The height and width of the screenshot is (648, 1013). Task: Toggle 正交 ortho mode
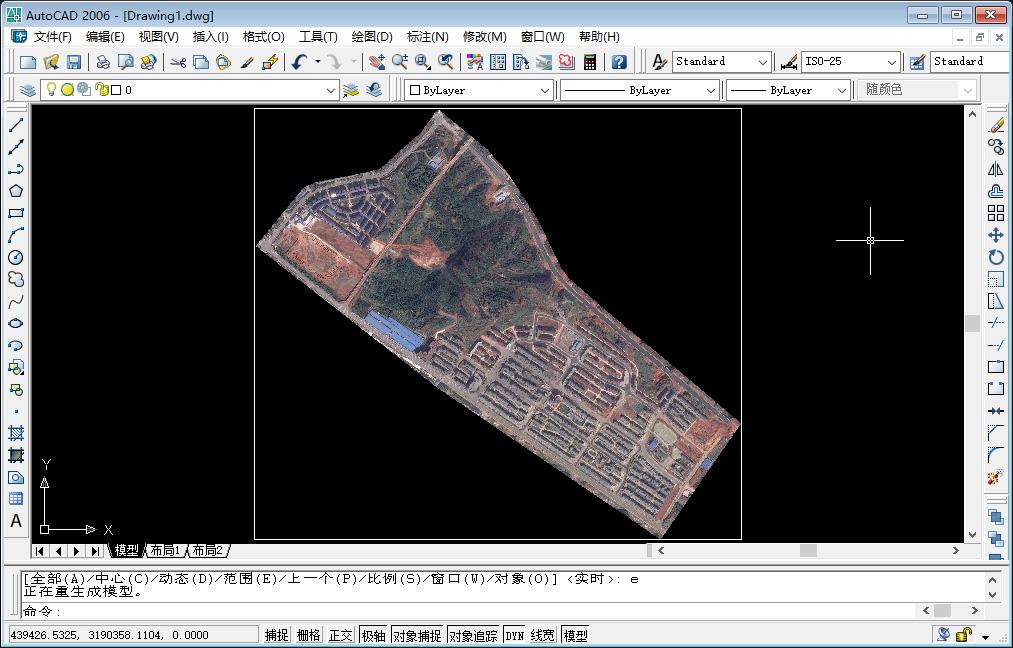tap(340, 635)
